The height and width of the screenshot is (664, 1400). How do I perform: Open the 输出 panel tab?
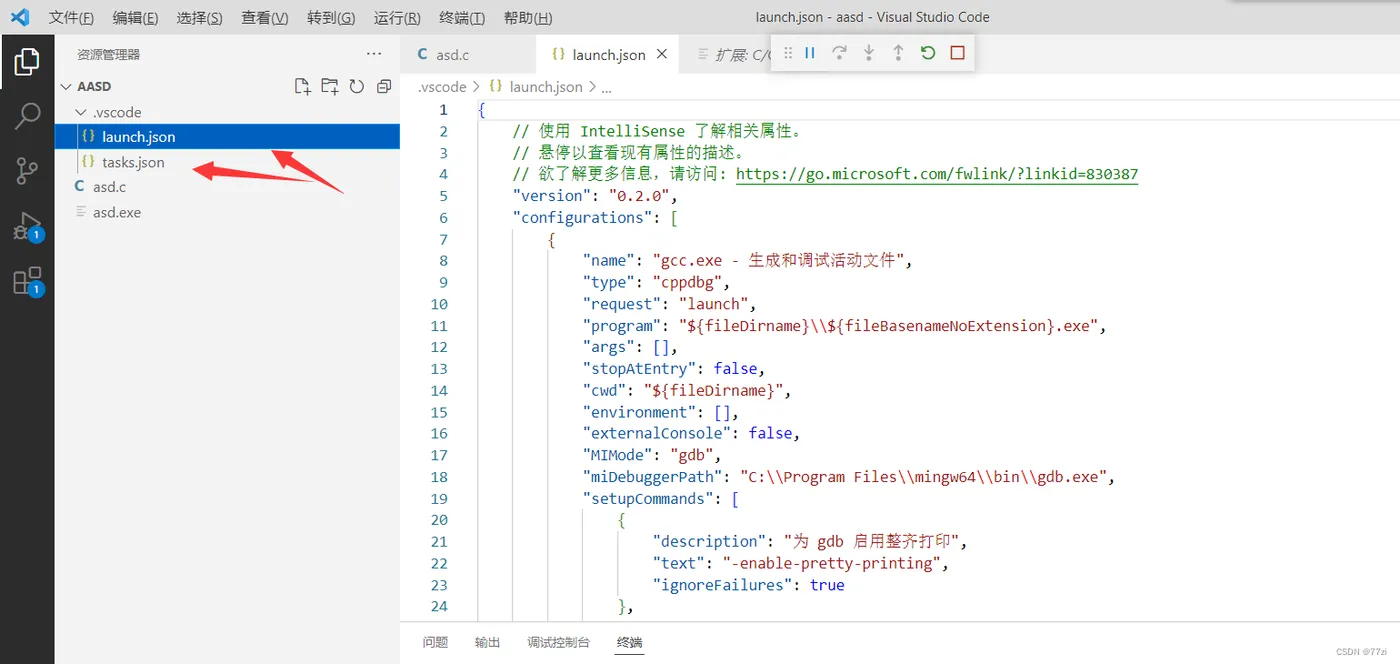488,642
